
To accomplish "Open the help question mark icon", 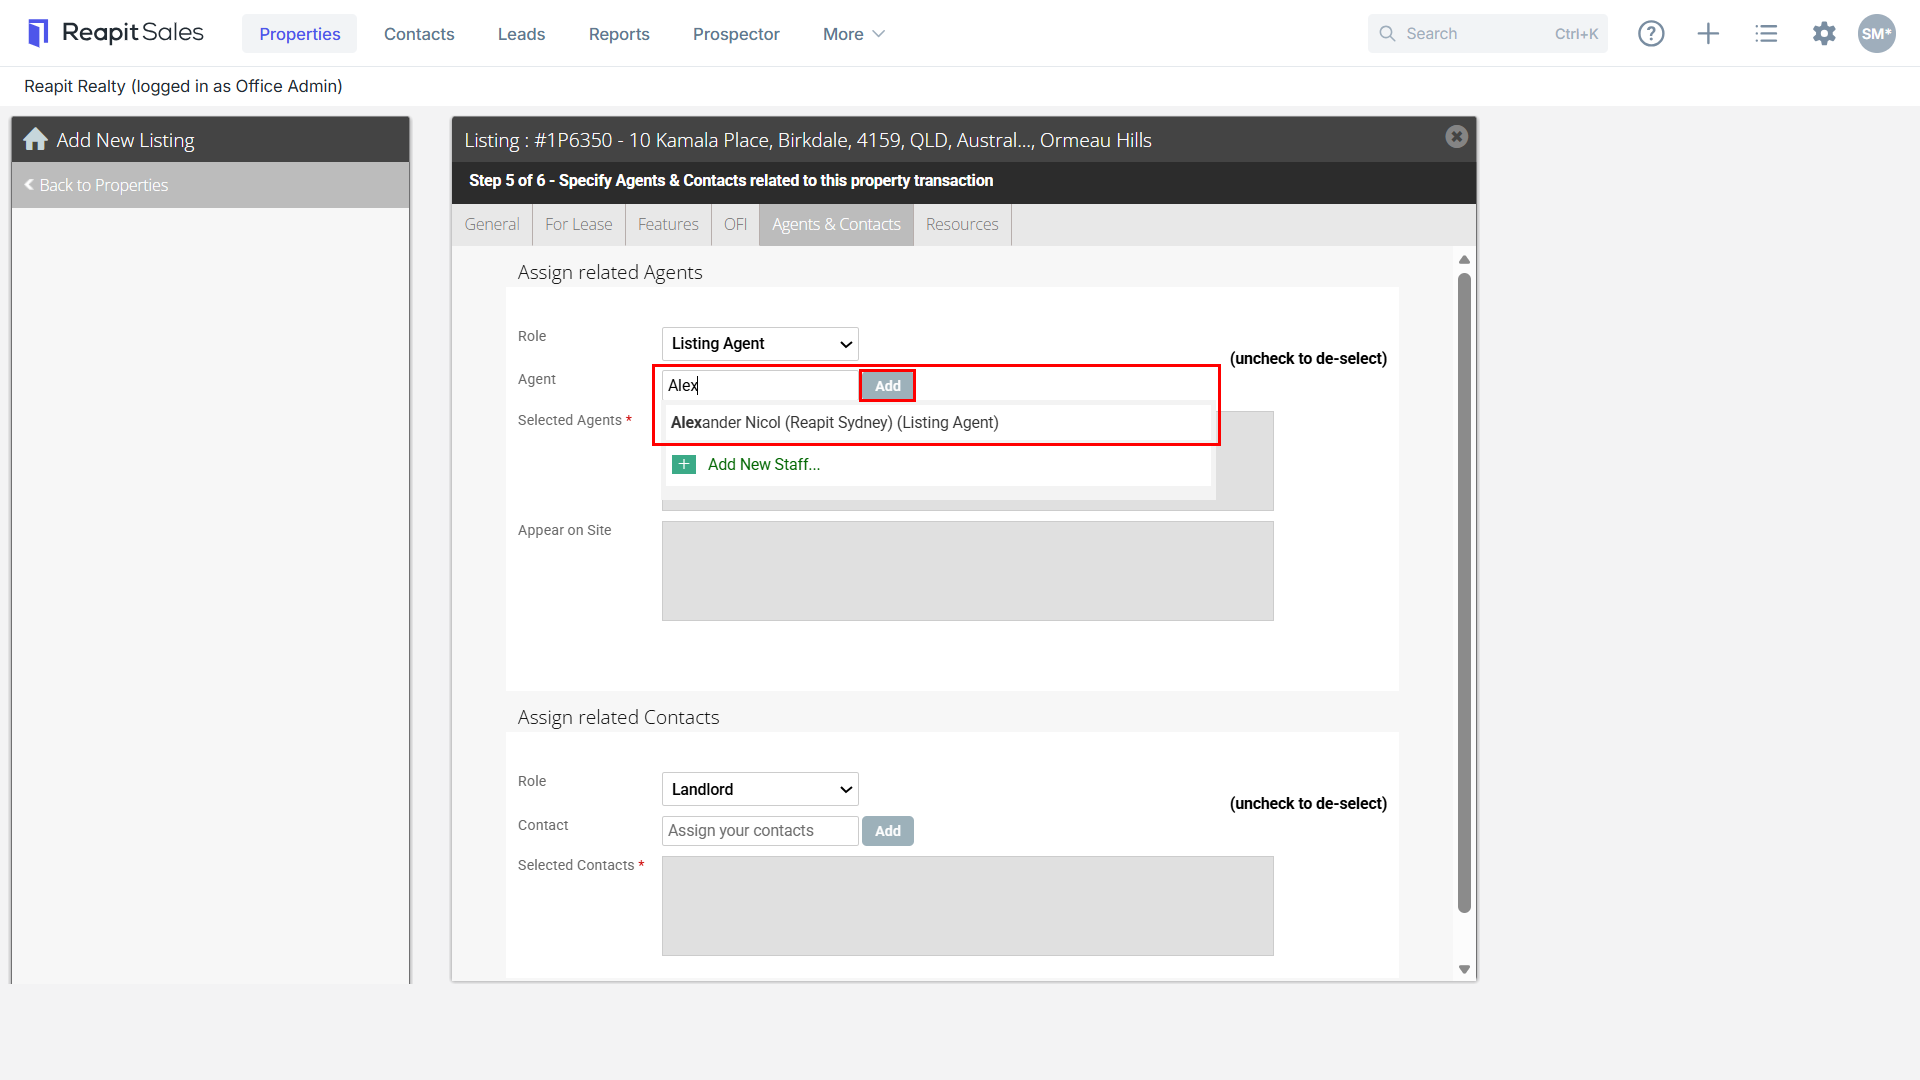I will click(x=1651, y=34).
